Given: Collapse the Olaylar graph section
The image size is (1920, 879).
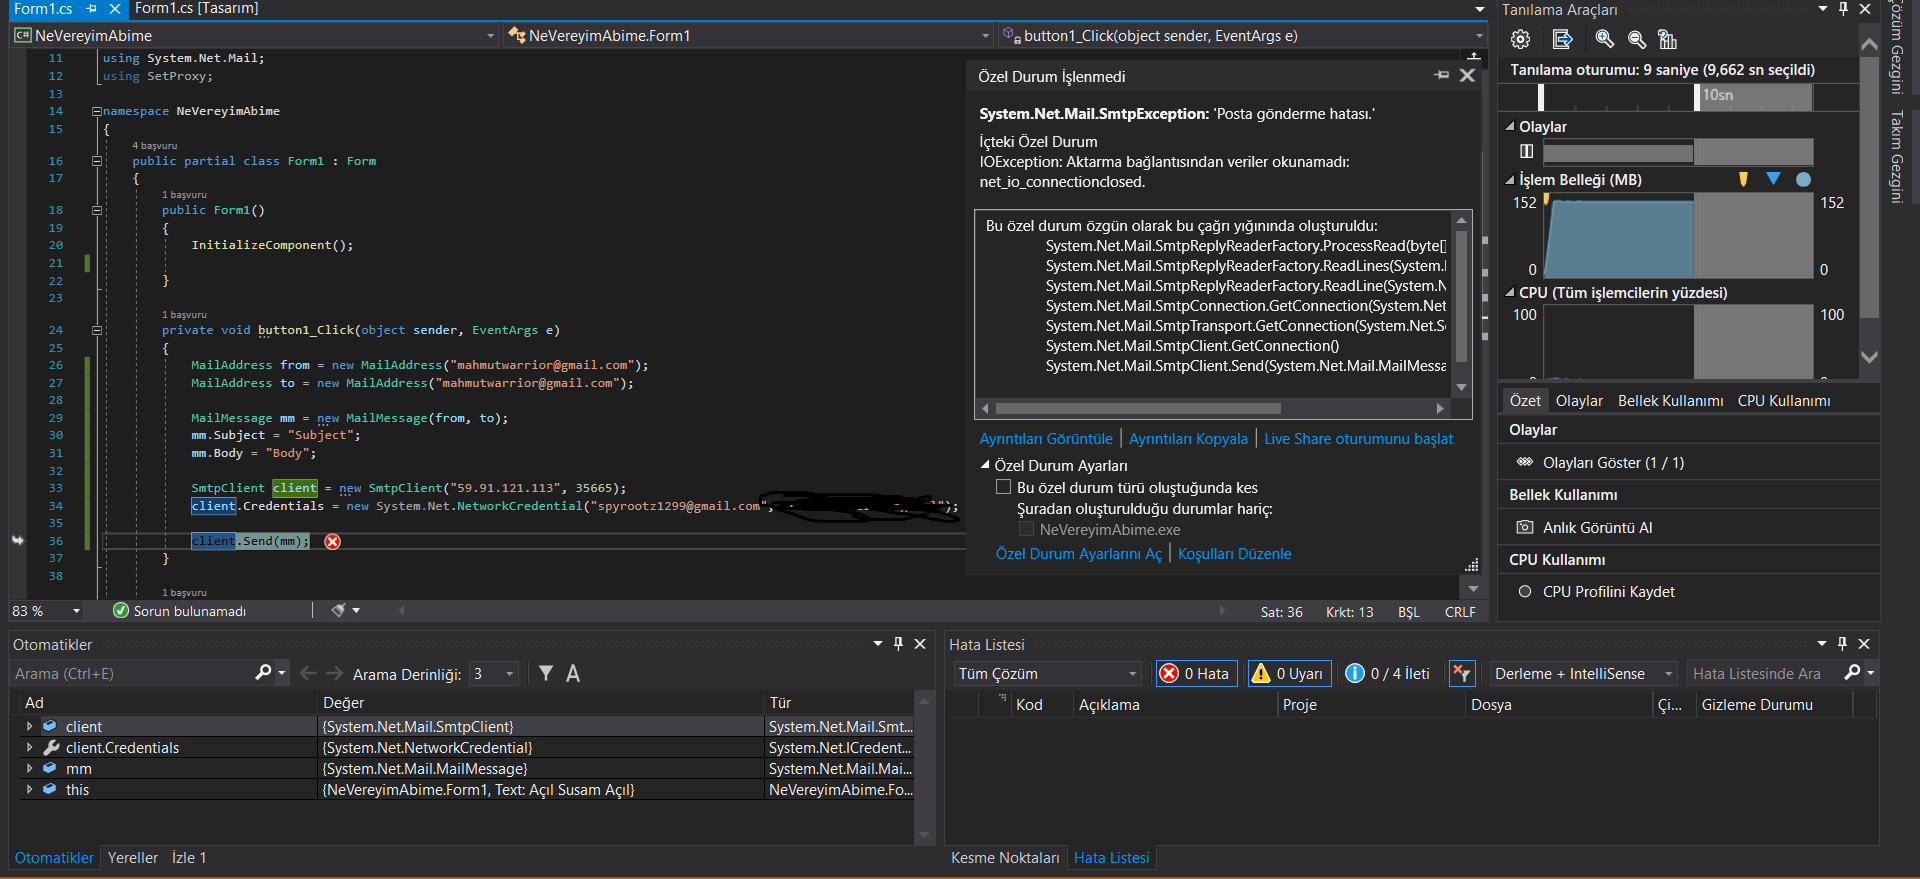Looking at the screenshot, I should (x=1510, y=126).
